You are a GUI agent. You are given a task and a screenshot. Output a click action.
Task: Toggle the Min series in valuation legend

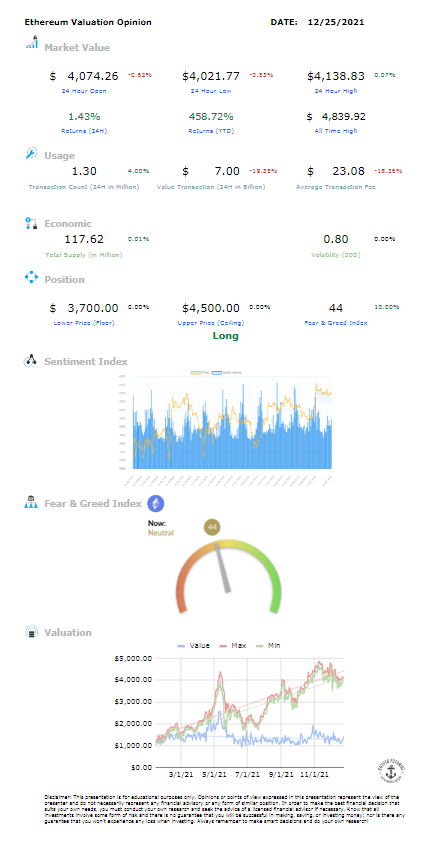[x=270, y=645]
